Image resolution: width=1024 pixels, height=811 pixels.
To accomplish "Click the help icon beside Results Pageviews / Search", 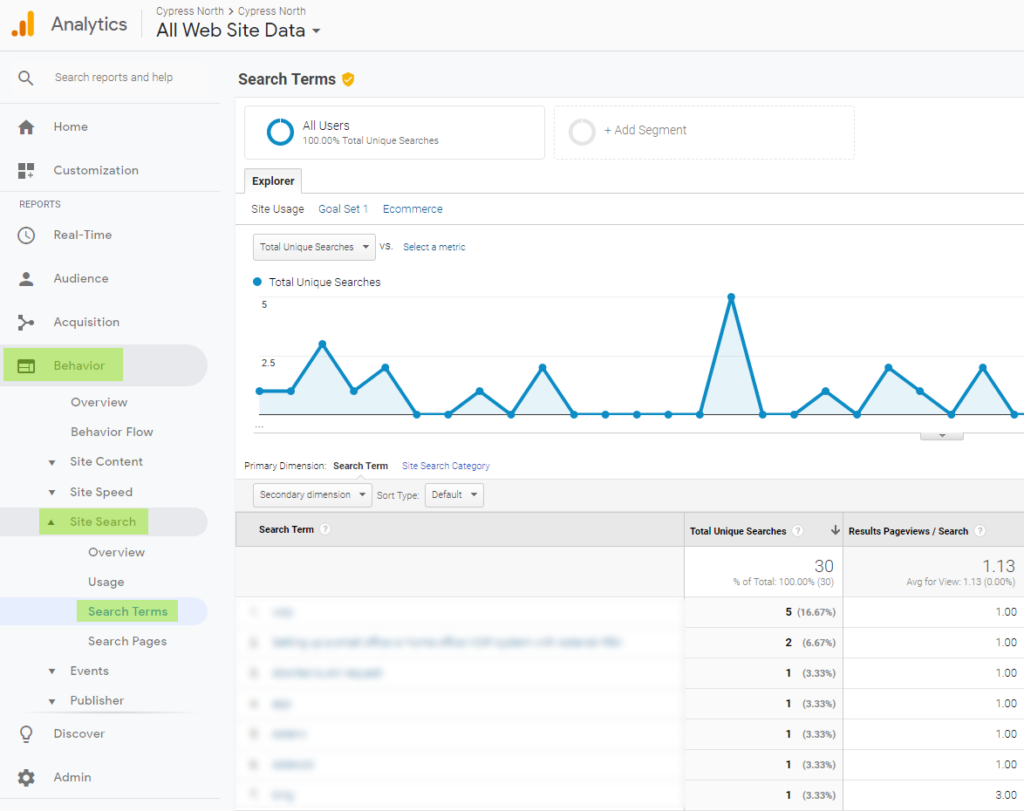I will click(x=980, y=532).
